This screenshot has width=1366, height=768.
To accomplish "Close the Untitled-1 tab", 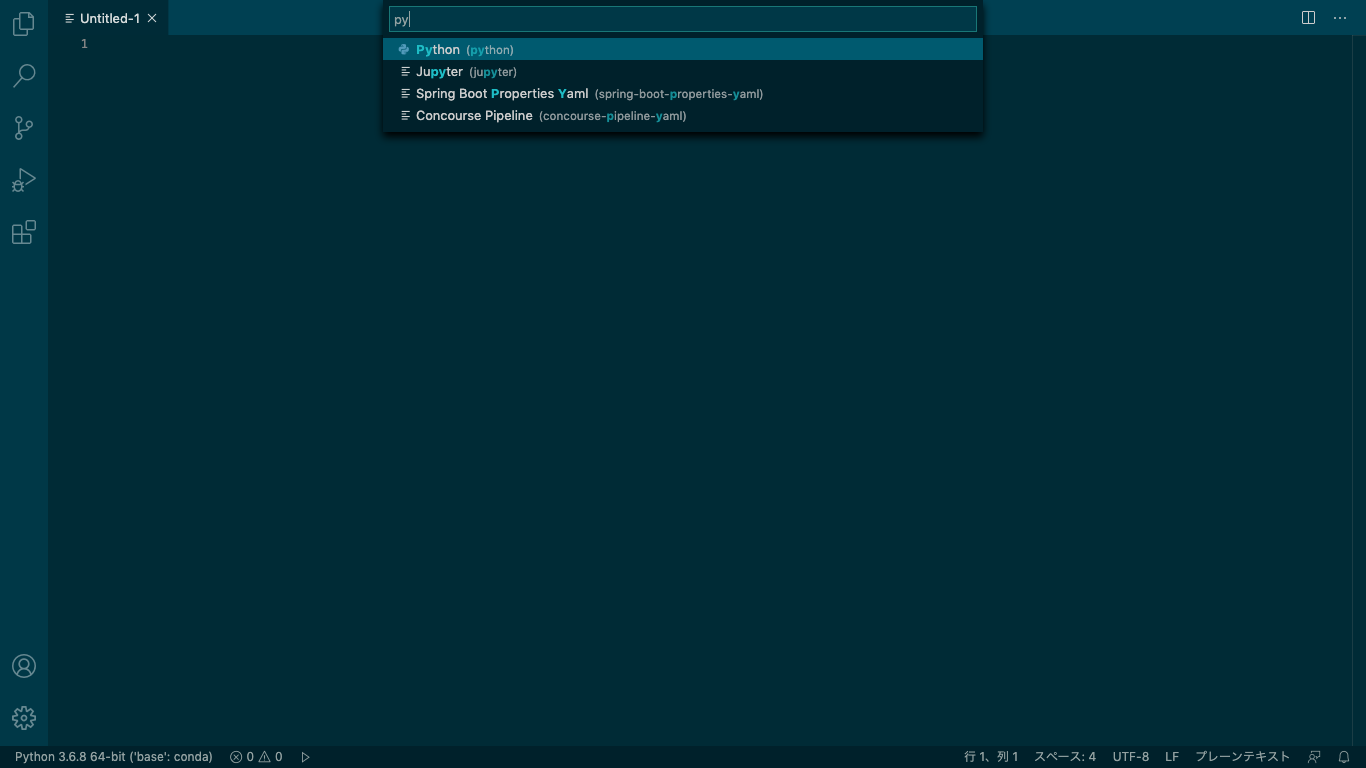I will point(152,18).
